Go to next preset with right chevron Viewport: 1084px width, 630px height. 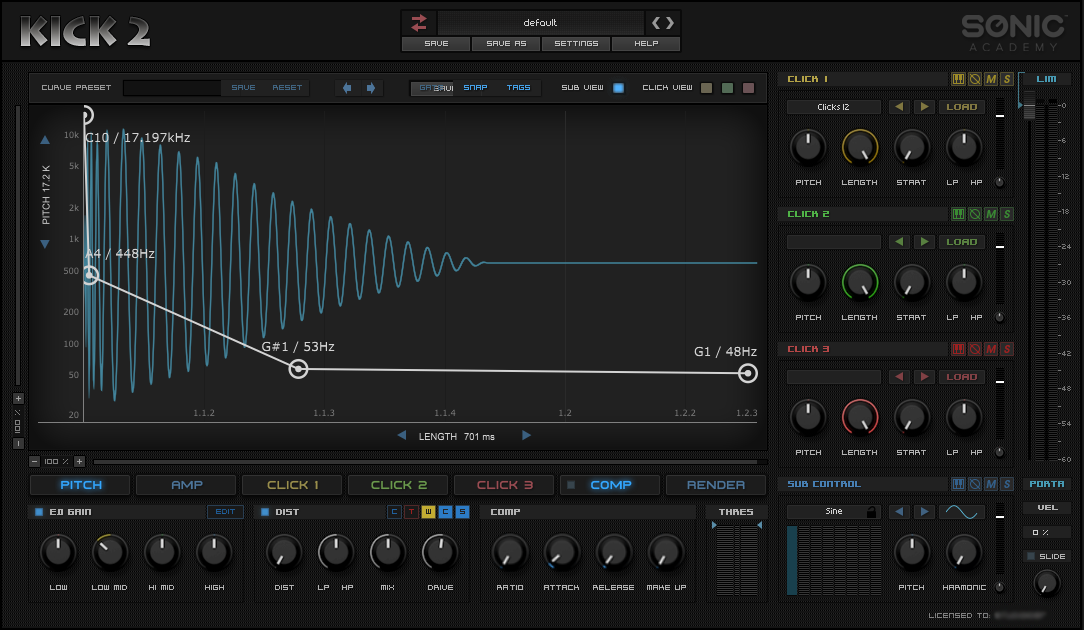pos(669,23)
